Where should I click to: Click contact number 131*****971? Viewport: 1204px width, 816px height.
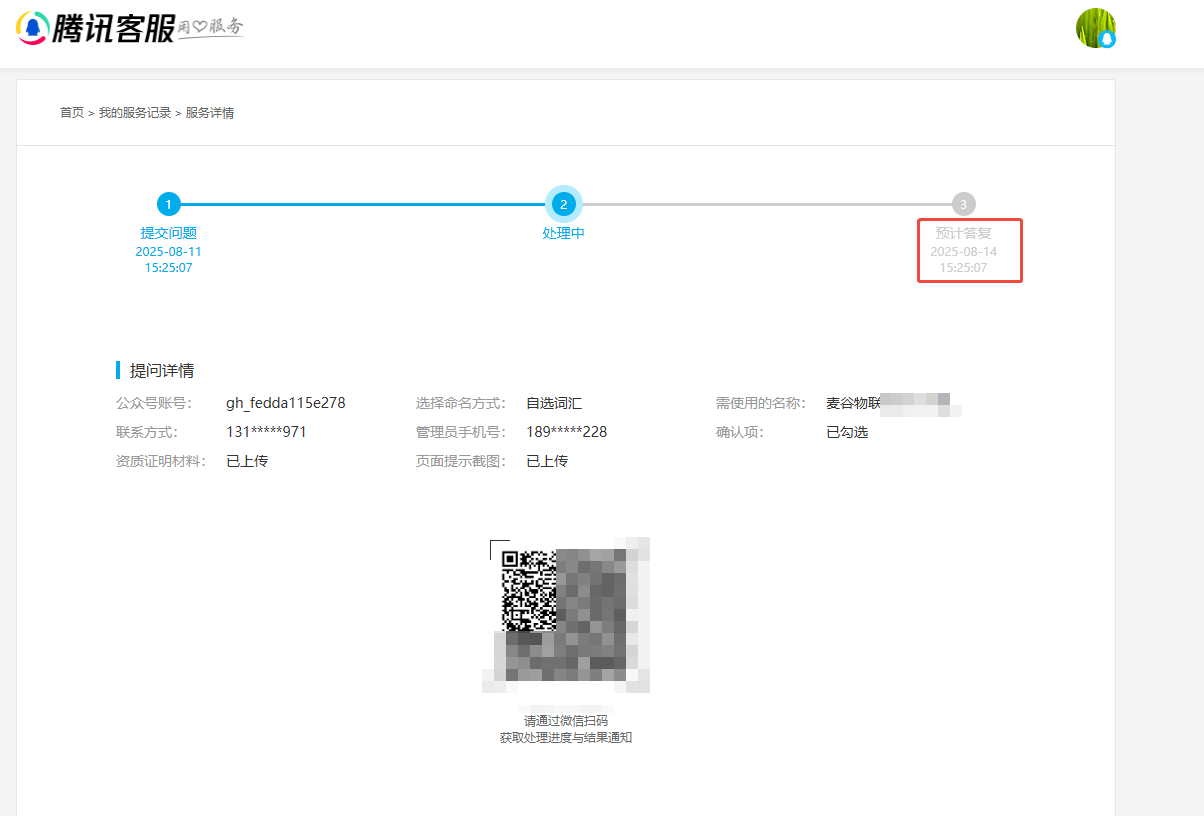pyautogui.click(x=267, y=432)
